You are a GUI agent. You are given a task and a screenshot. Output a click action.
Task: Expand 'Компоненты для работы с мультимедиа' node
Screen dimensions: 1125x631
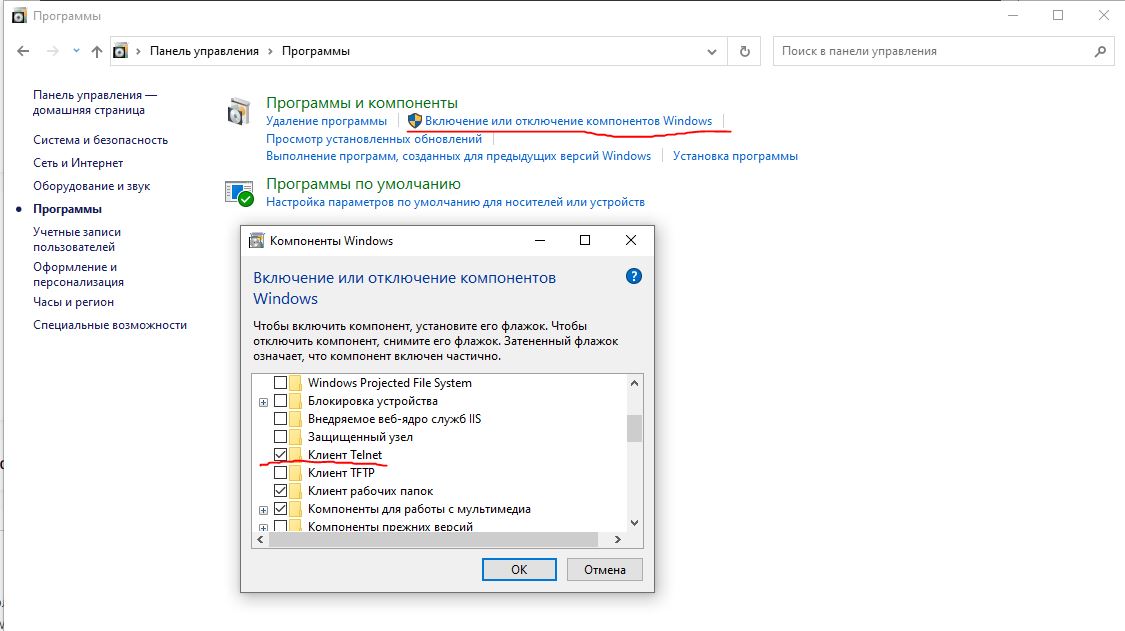click(263, 510)
